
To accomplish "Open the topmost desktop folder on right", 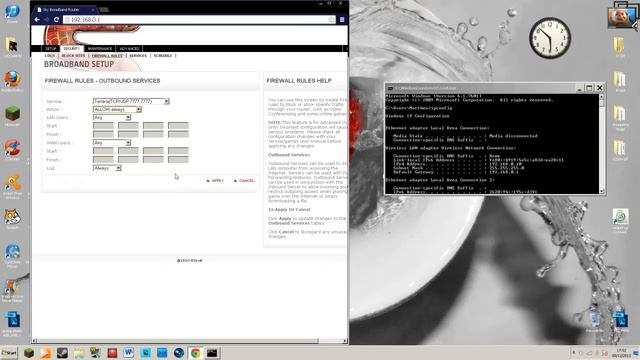I will tap(620, 47).
